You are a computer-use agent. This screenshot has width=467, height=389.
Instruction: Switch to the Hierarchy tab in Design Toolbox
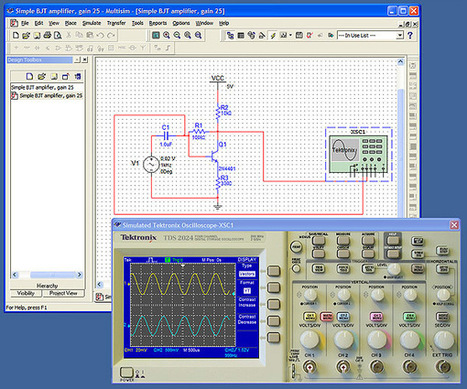(x=47, y=286)
